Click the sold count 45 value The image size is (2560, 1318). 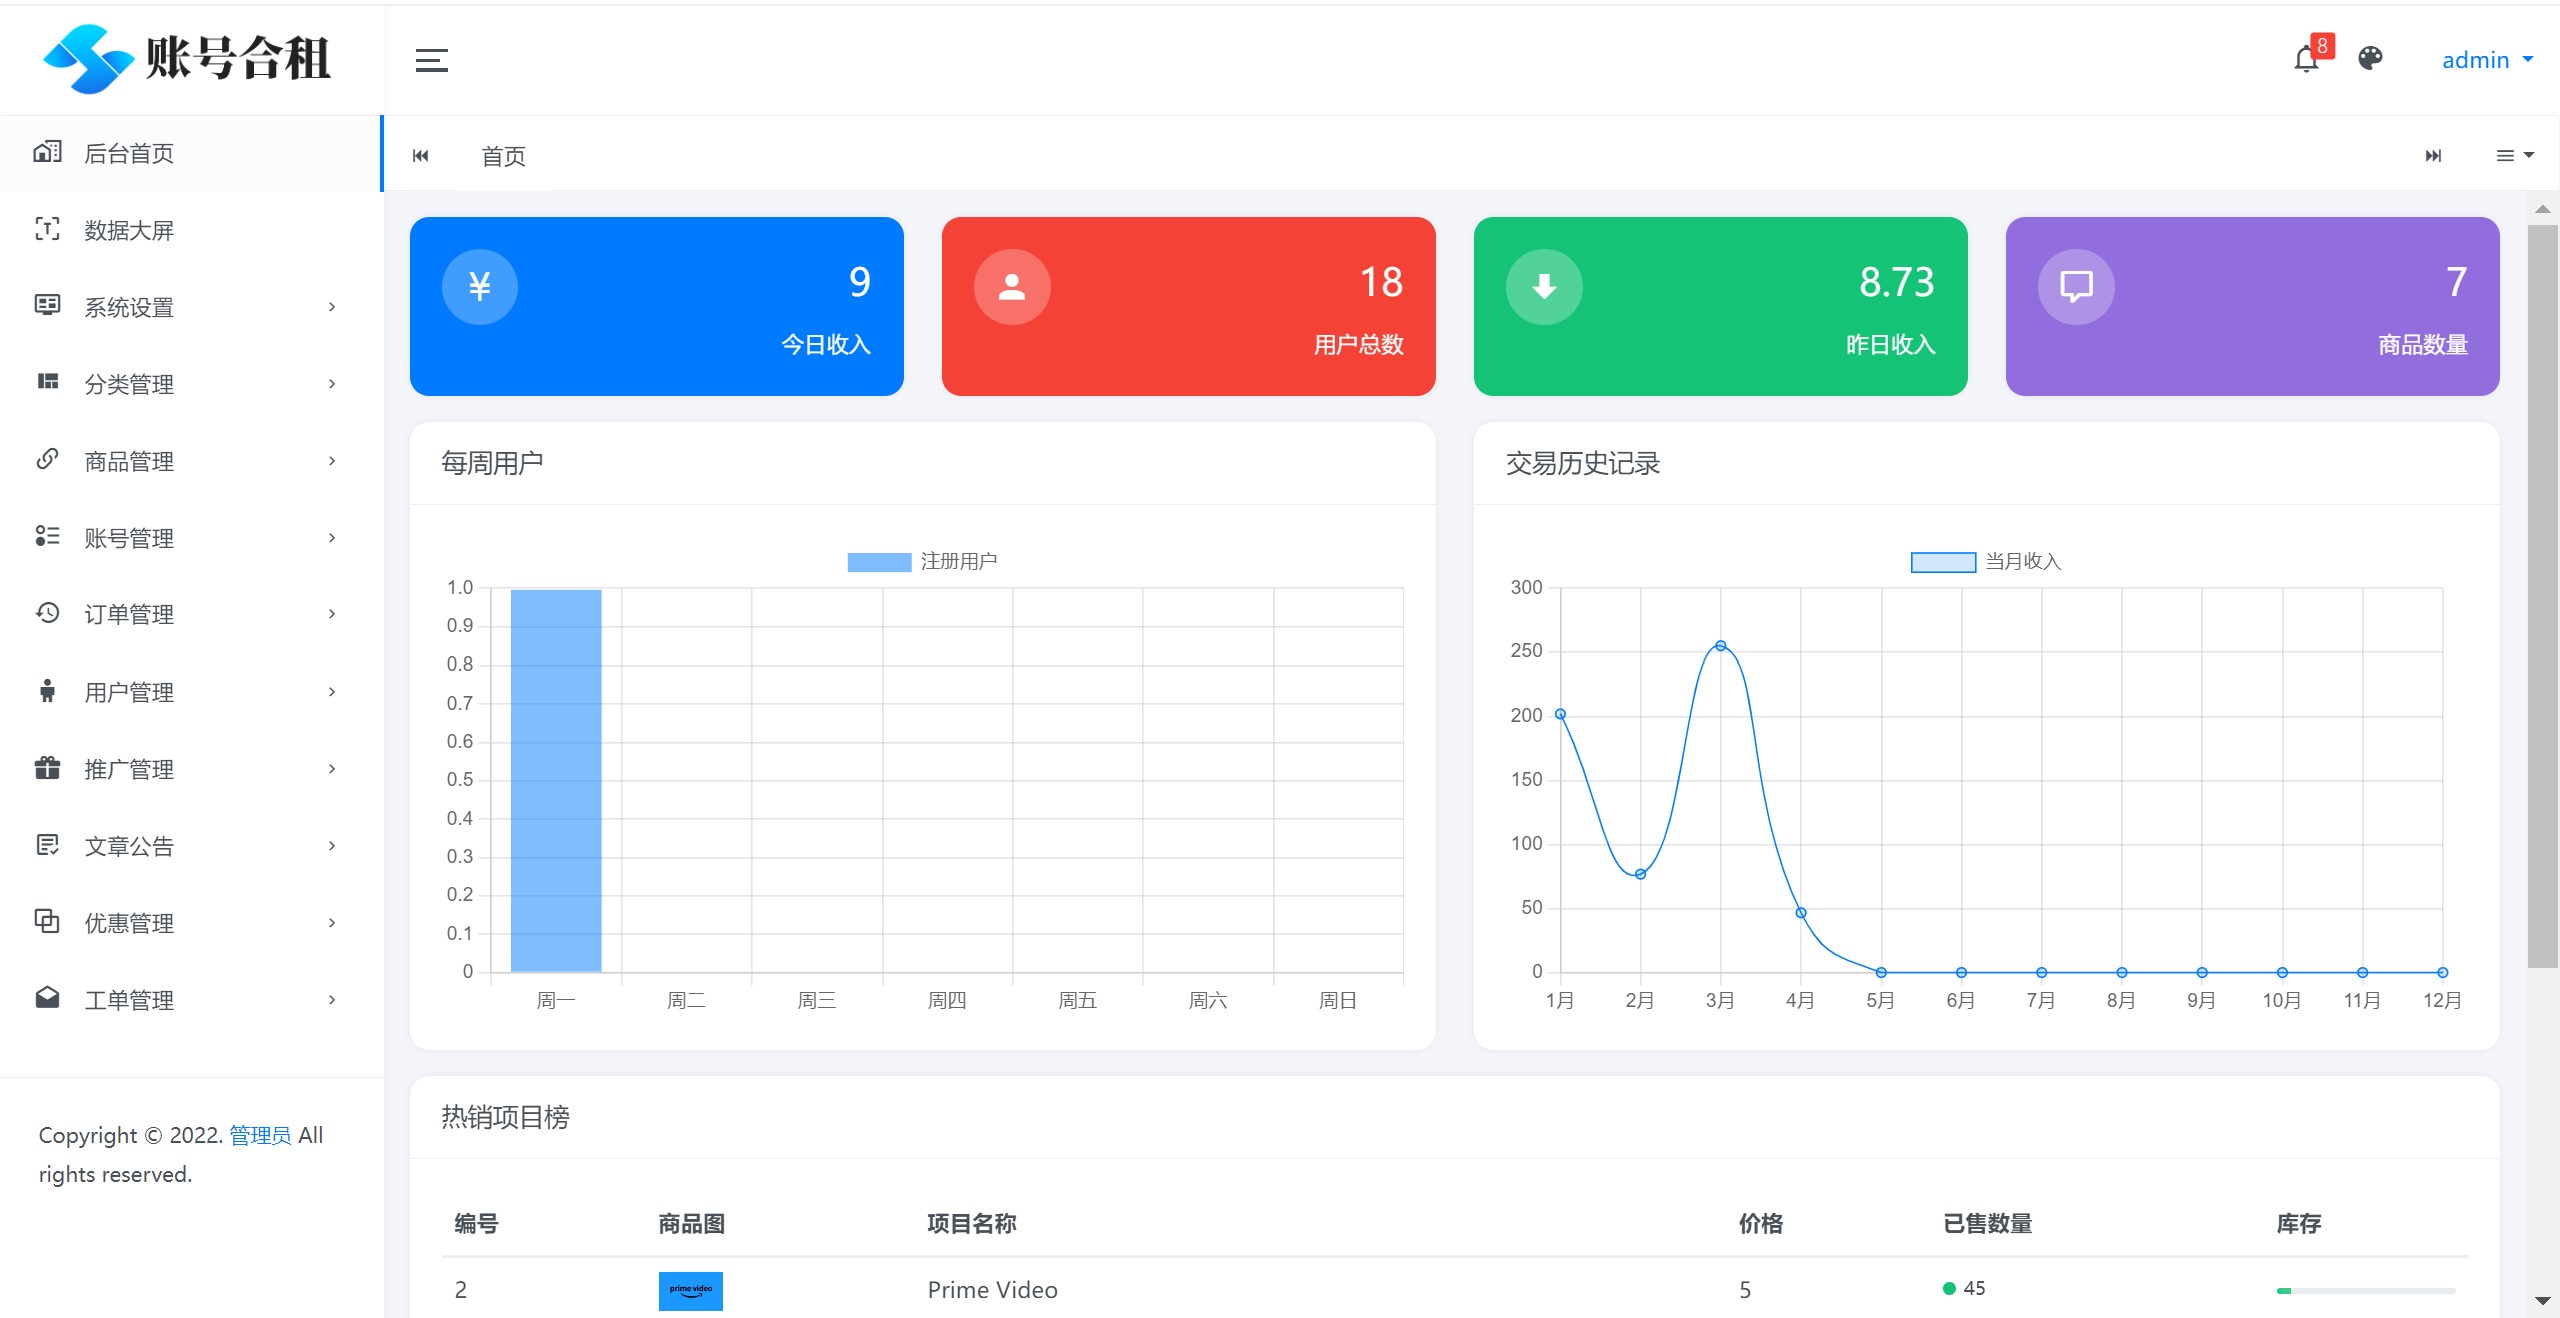coord(1974,1288)
